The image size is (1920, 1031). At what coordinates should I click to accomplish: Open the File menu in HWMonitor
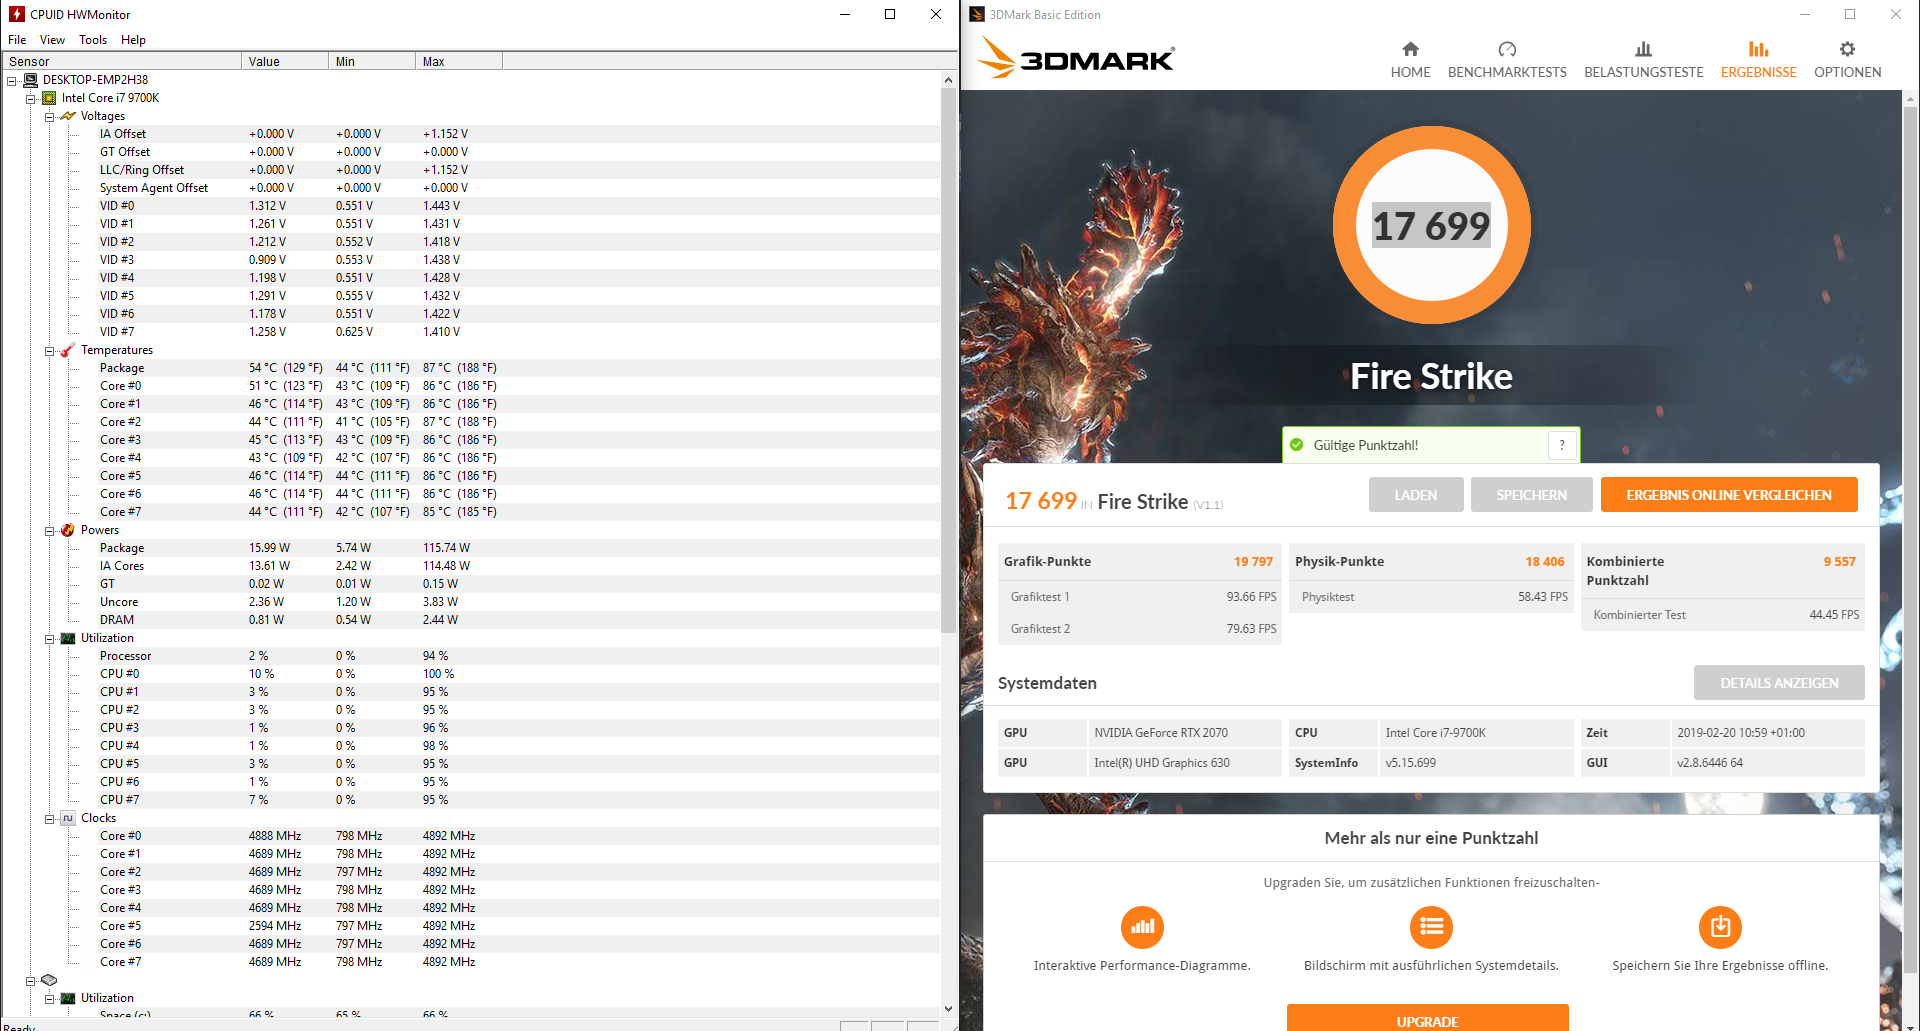coord(17,40)
